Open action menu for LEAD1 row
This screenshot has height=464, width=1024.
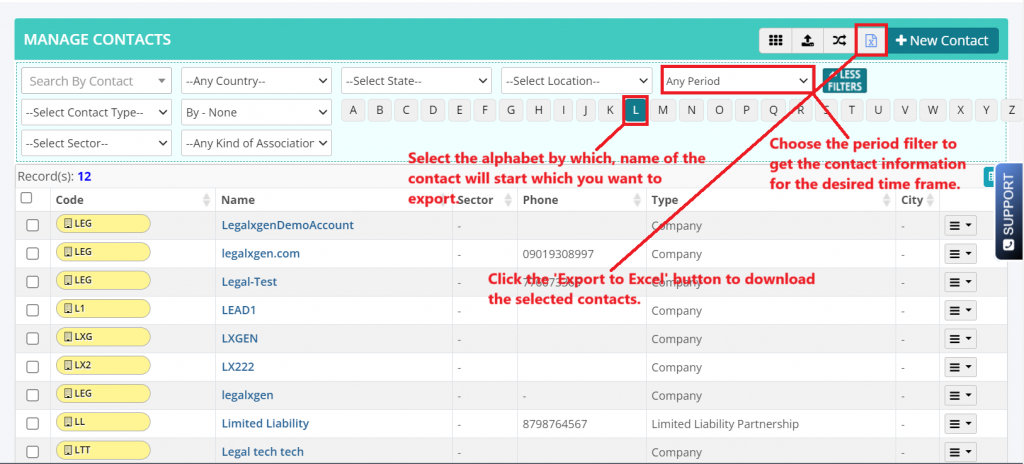tap(959, 310)
